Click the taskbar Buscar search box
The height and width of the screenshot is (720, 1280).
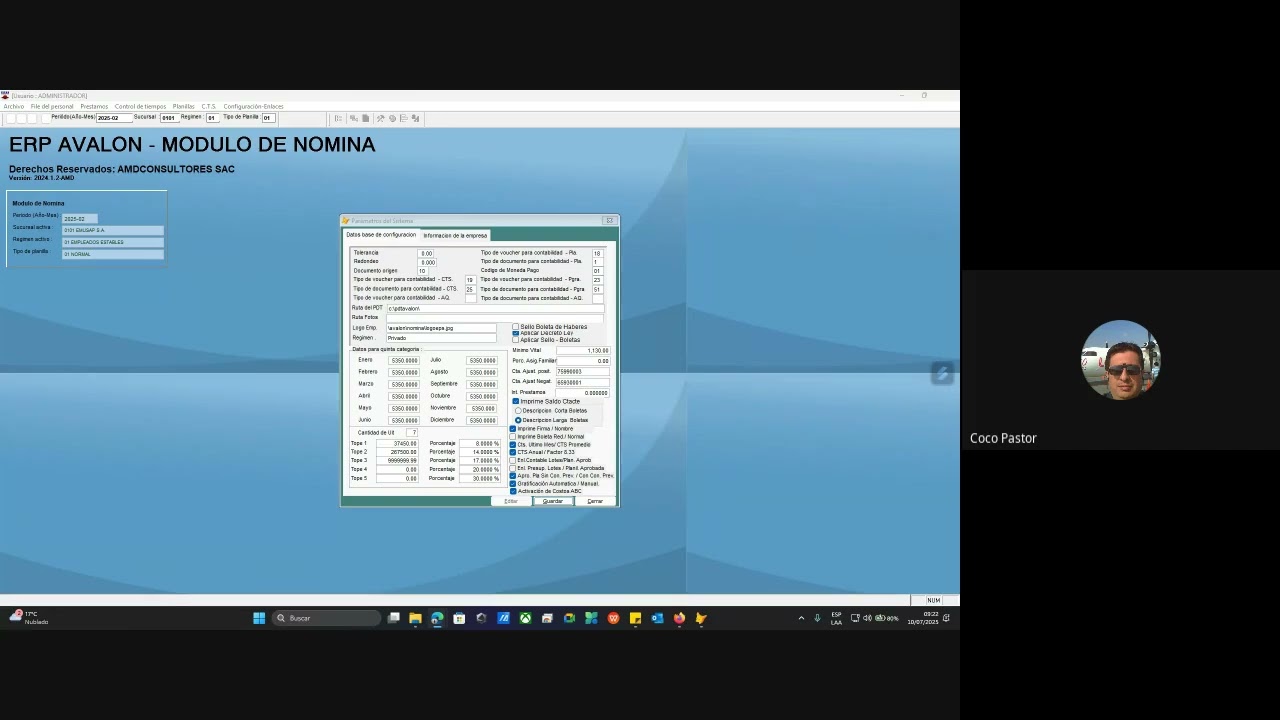pos(325,618)
